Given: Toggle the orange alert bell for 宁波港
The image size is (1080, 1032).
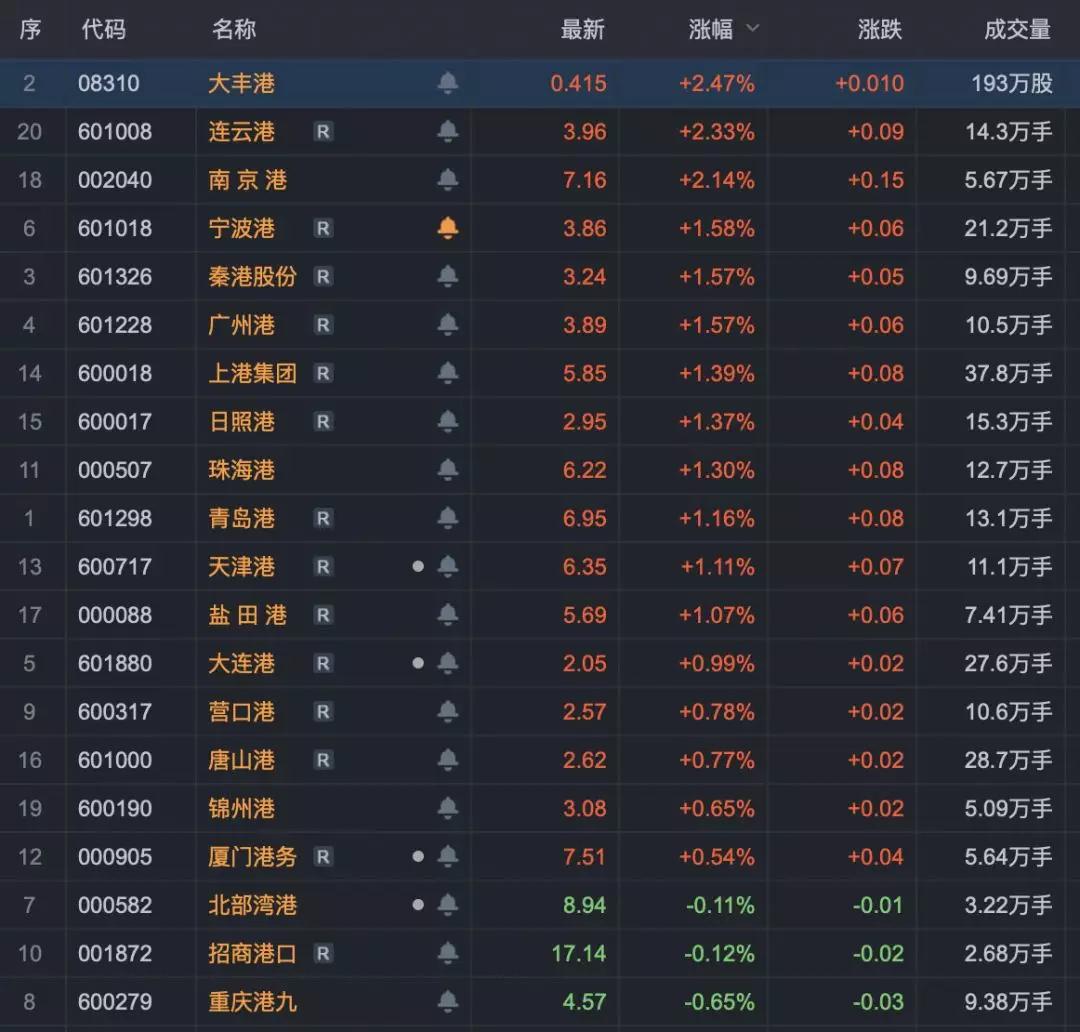Looking at the screenshot, I should 448,229.
